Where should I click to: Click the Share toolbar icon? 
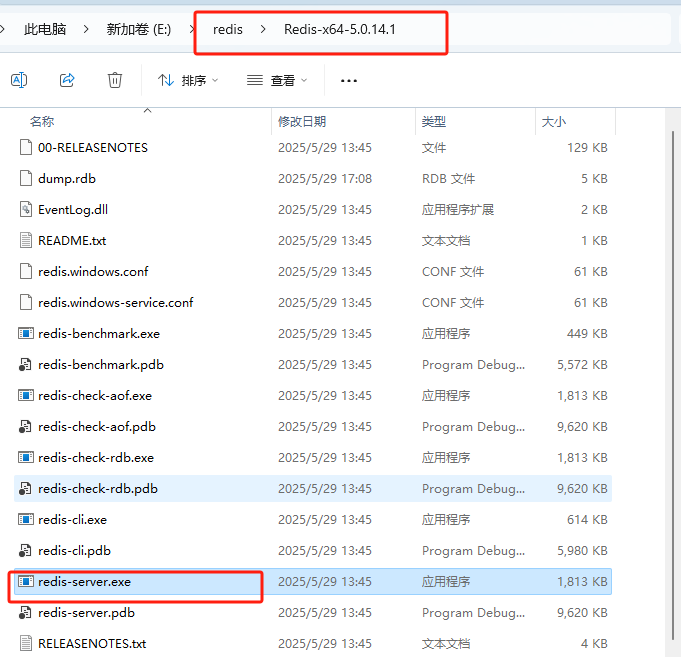67,80
